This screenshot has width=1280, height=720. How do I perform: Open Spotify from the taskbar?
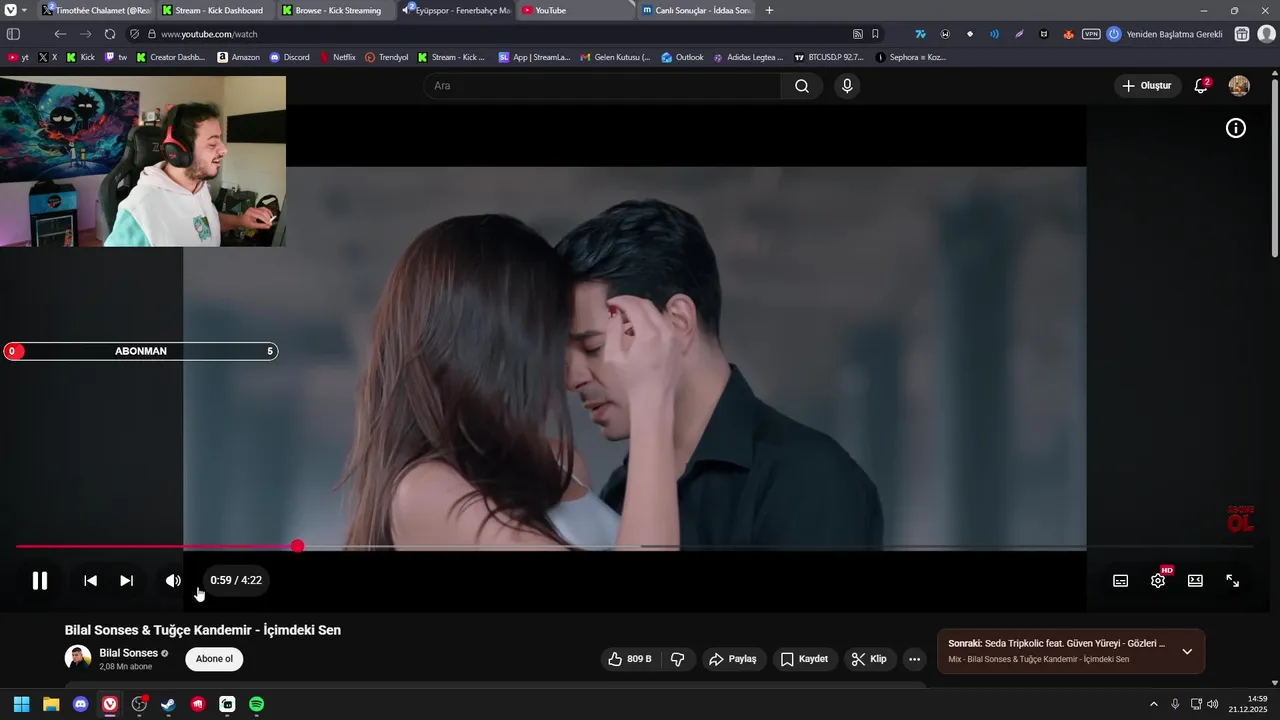pos(256,704)
